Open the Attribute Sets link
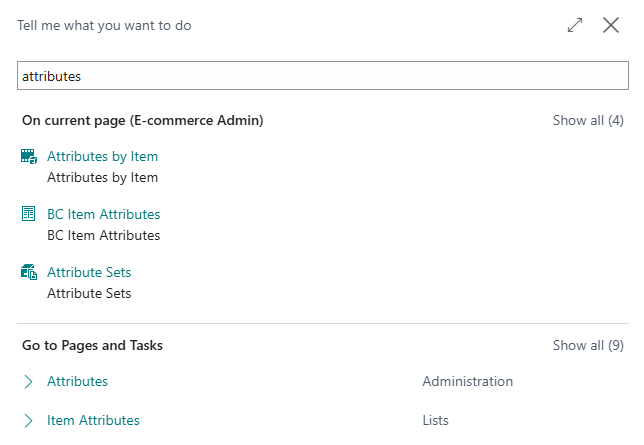644x445 pixels. pyautogui.click(x=89, y=272)
